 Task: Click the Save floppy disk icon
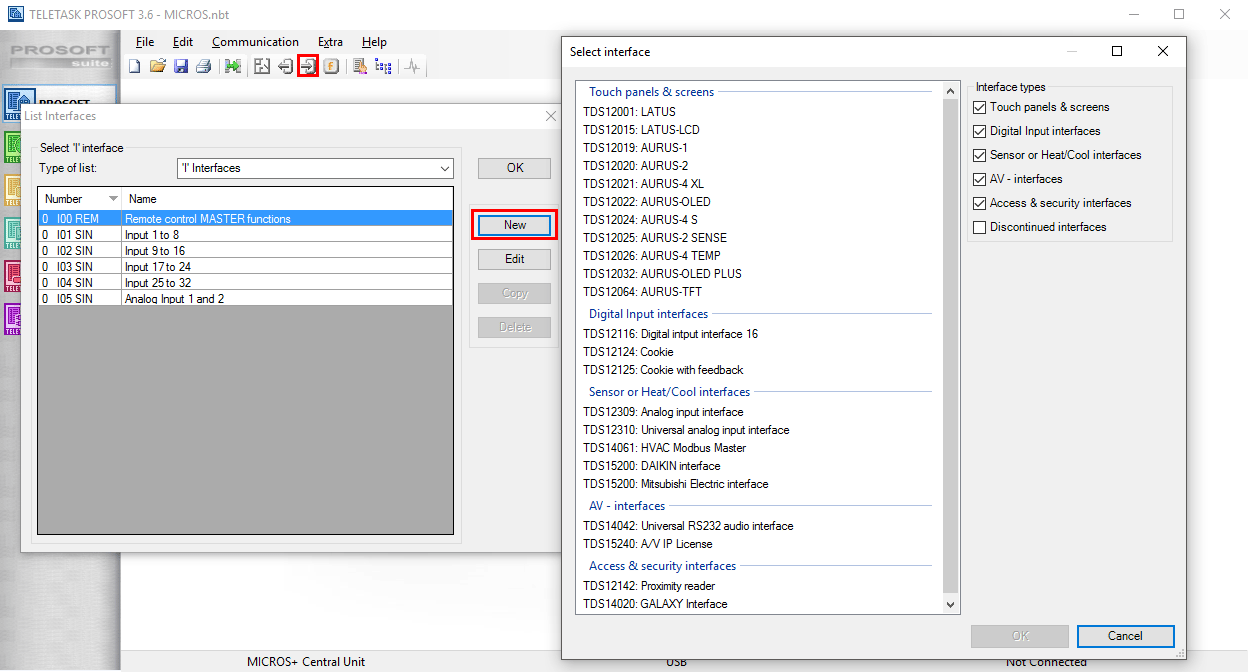[x=181, y=67]
